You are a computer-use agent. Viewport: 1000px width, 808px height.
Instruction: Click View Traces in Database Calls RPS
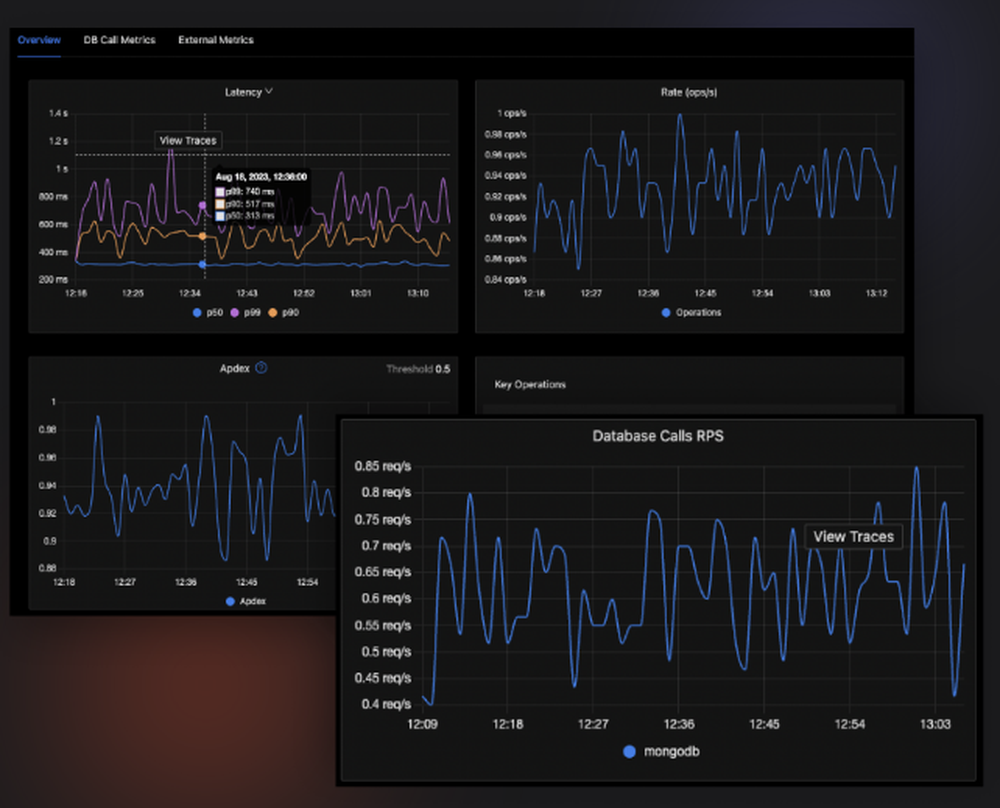[853, 537]
